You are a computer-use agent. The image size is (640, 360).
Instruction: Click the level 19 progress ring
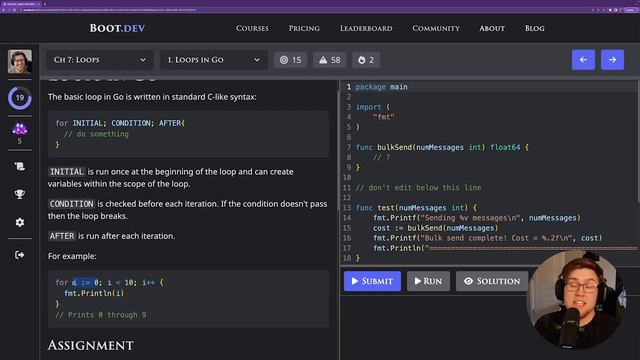(20, 98)
